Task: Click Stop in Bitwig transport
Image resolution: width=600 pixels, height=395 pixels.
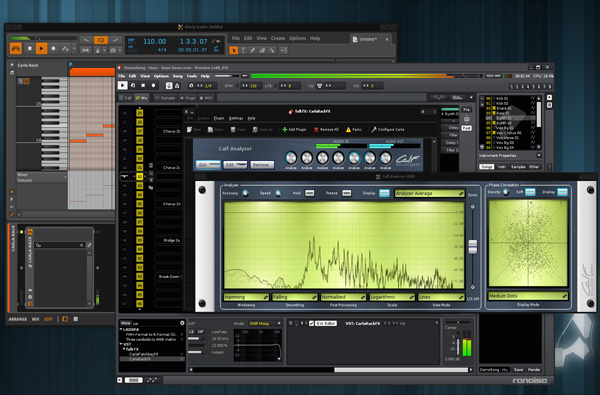Action: [29, 49]
